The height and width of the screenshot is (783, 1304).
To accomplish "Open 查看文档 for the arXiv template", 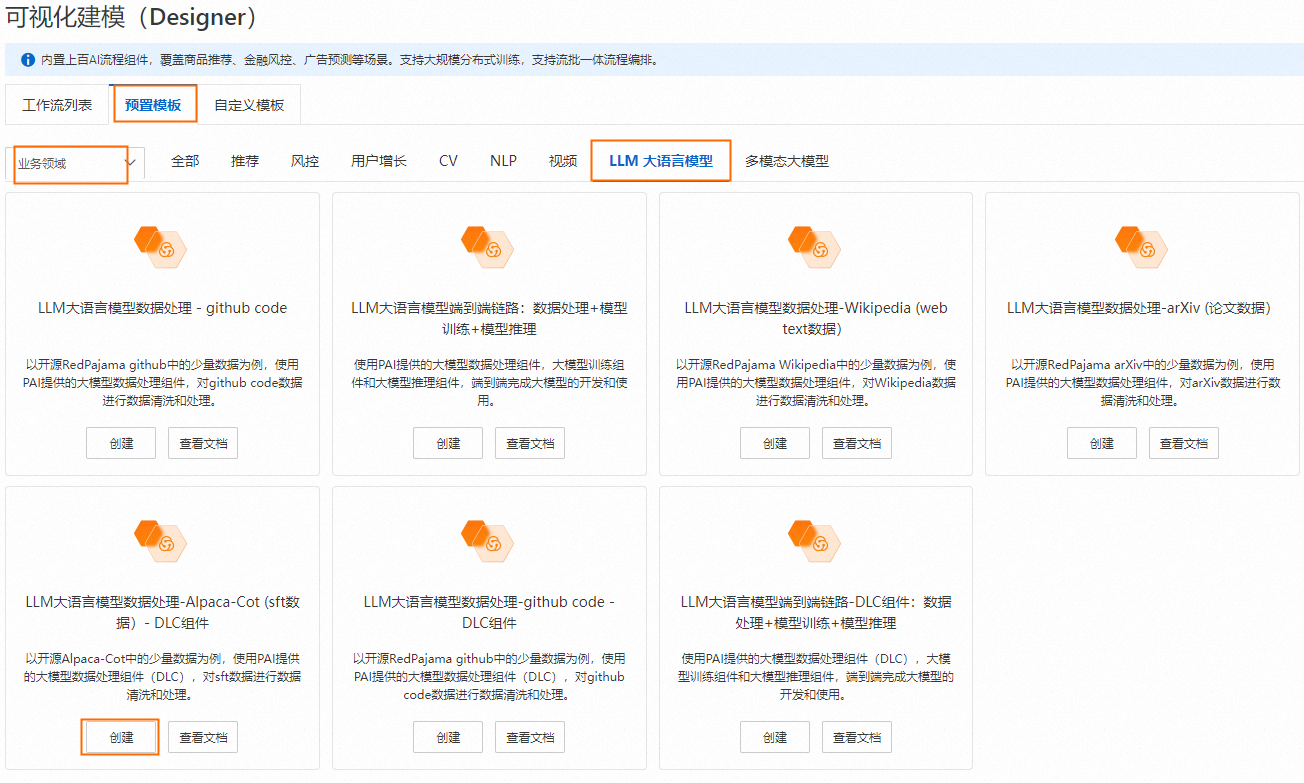I will tap(1184, 443).
